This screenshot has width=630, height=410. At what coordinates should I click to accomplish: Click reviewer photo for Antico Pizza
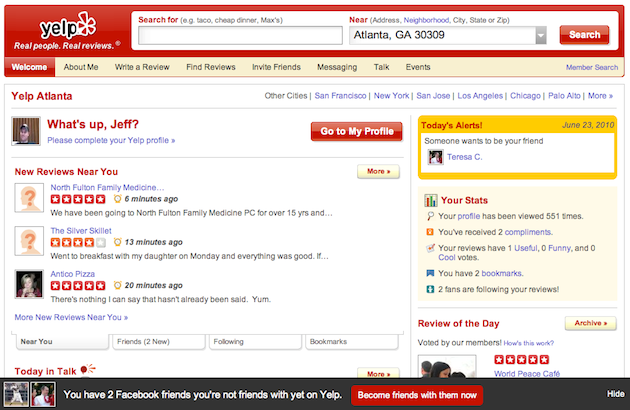click(x=29, y=284)
